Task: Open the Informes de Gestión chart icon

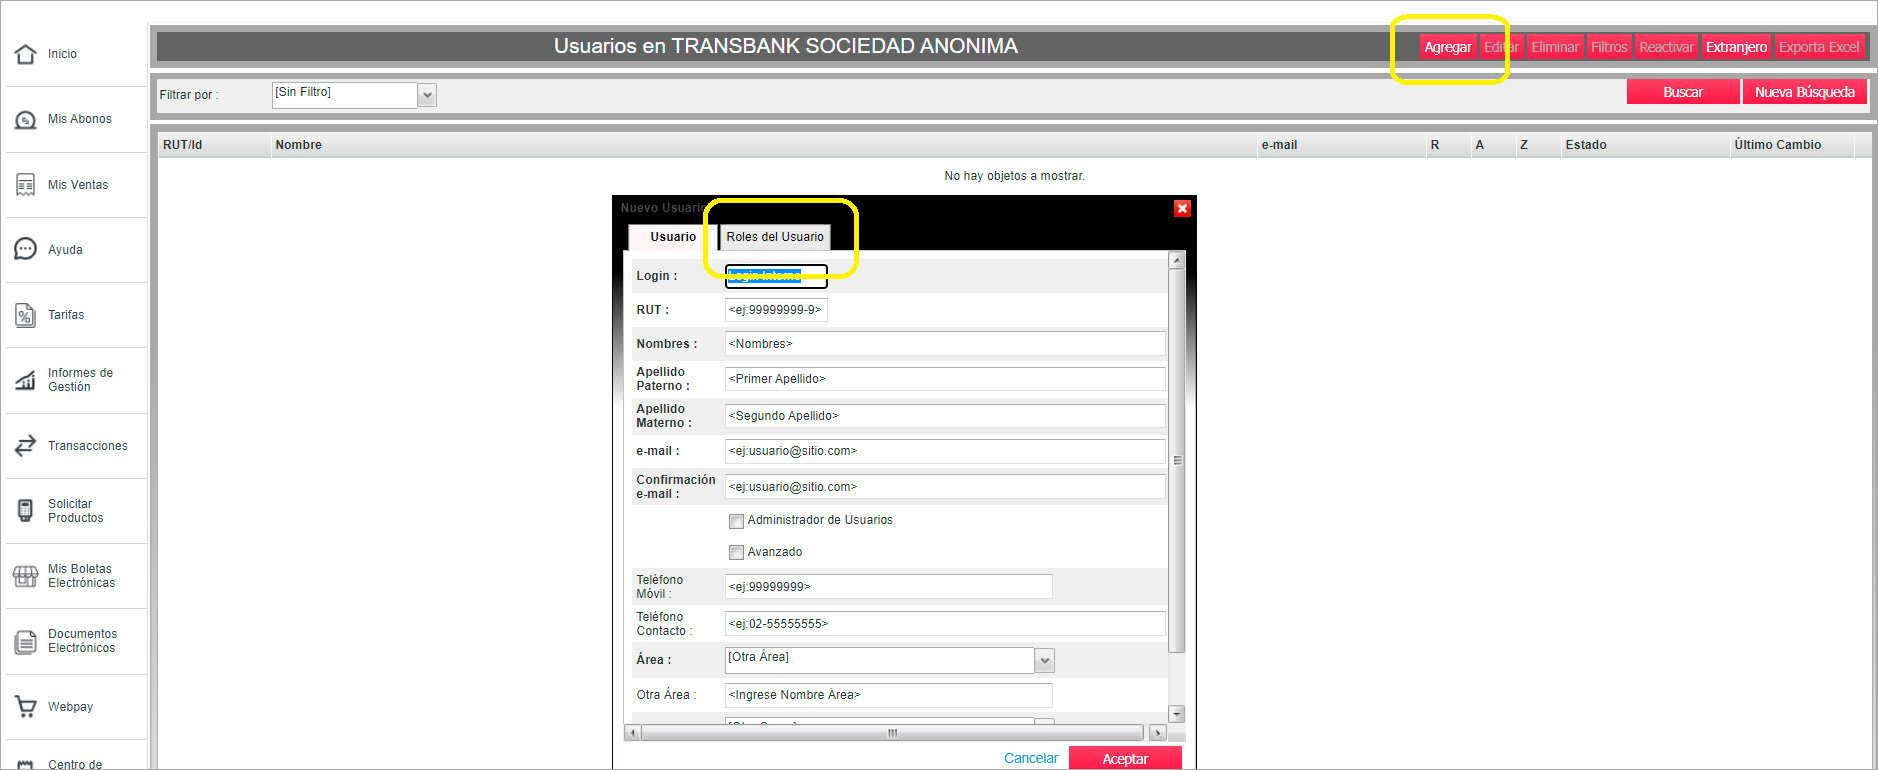Action: (x=26, y=380)
